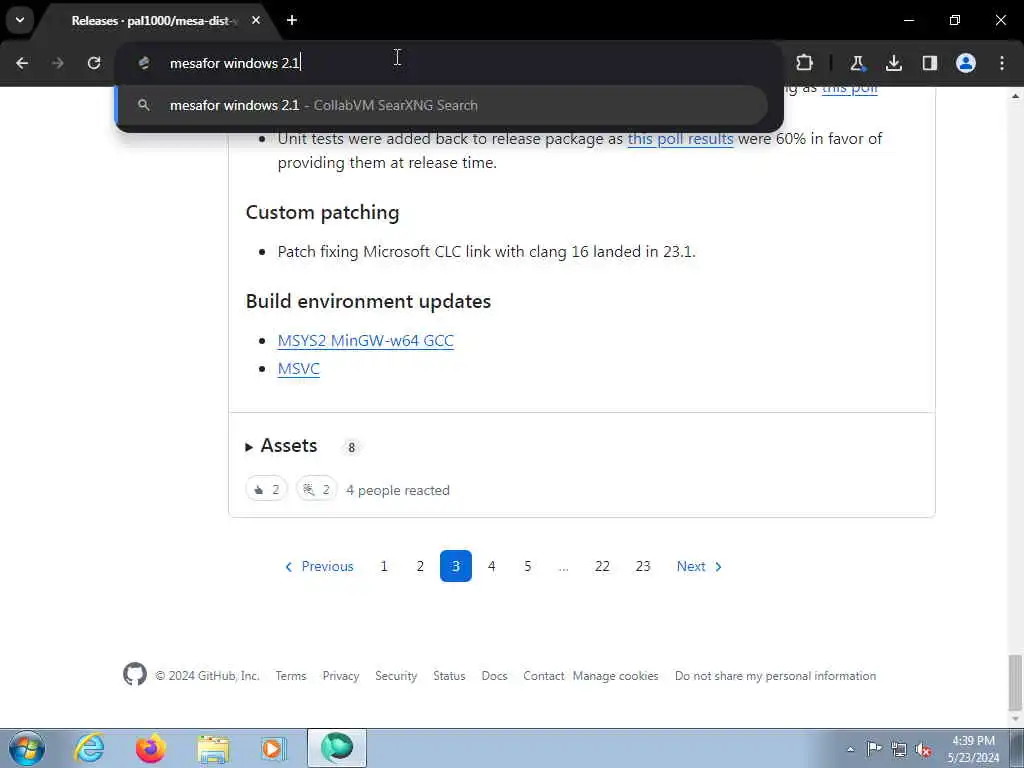Click Manage cookies in footer

tap(615, 676)
